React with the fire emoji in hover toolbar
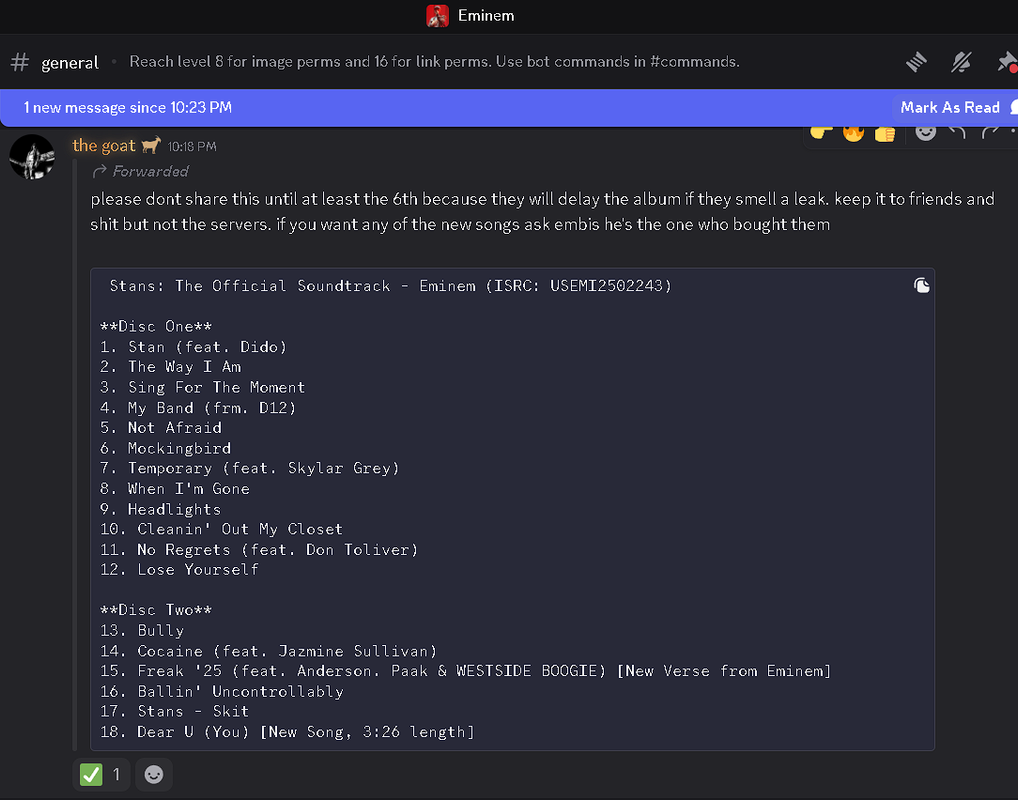The image size is (1018, 800). 853,132
